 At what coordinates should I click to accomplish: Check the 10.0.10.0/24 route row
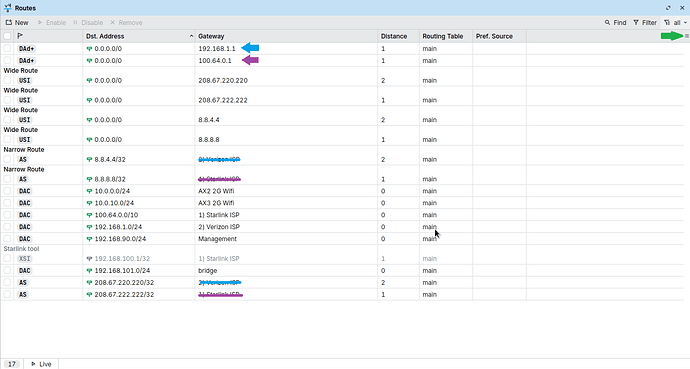(x=7, y=203)
